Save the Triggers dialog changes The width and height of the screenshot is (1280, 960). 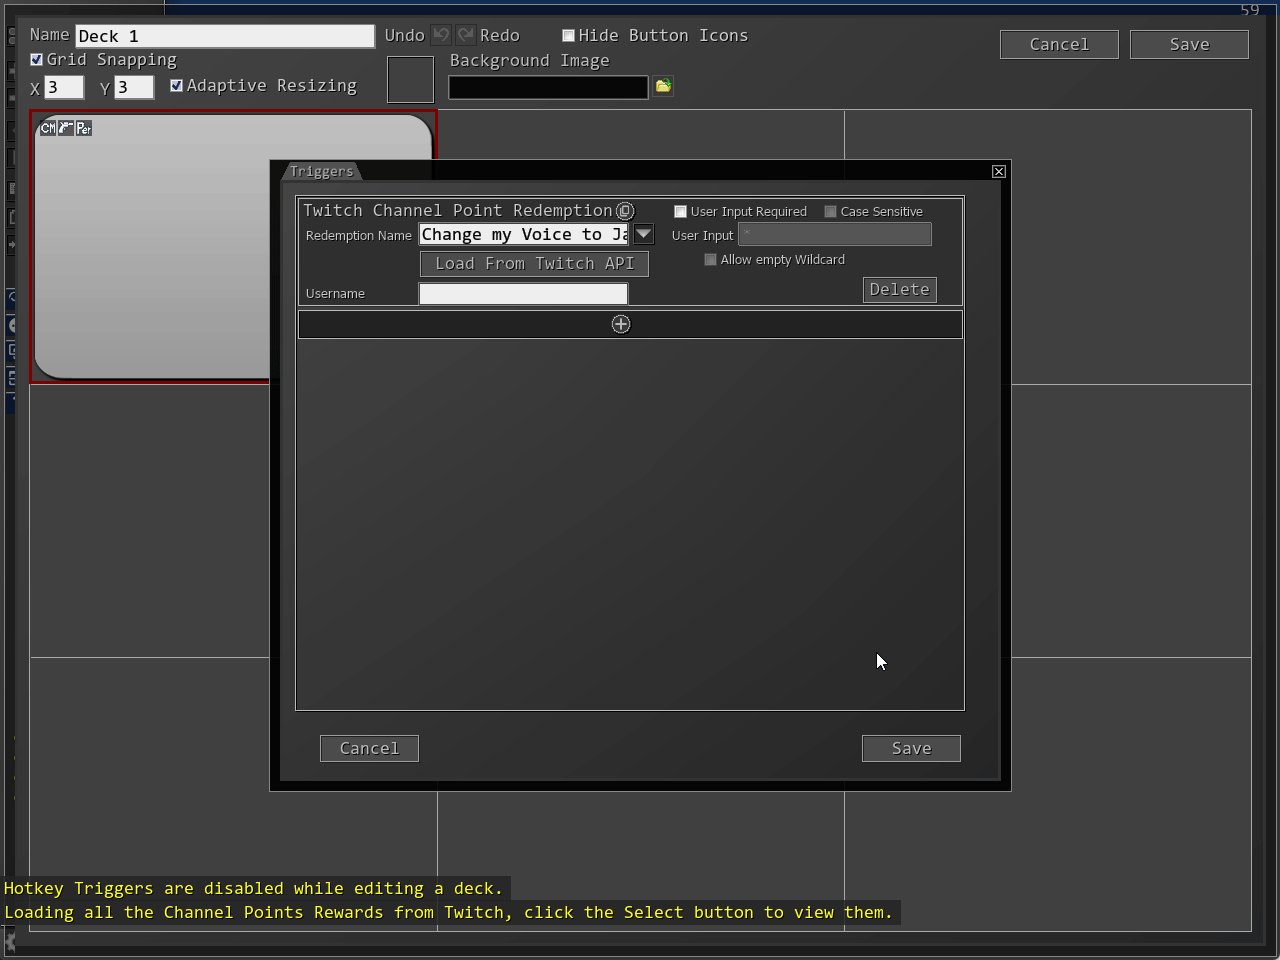pos(911,748)
